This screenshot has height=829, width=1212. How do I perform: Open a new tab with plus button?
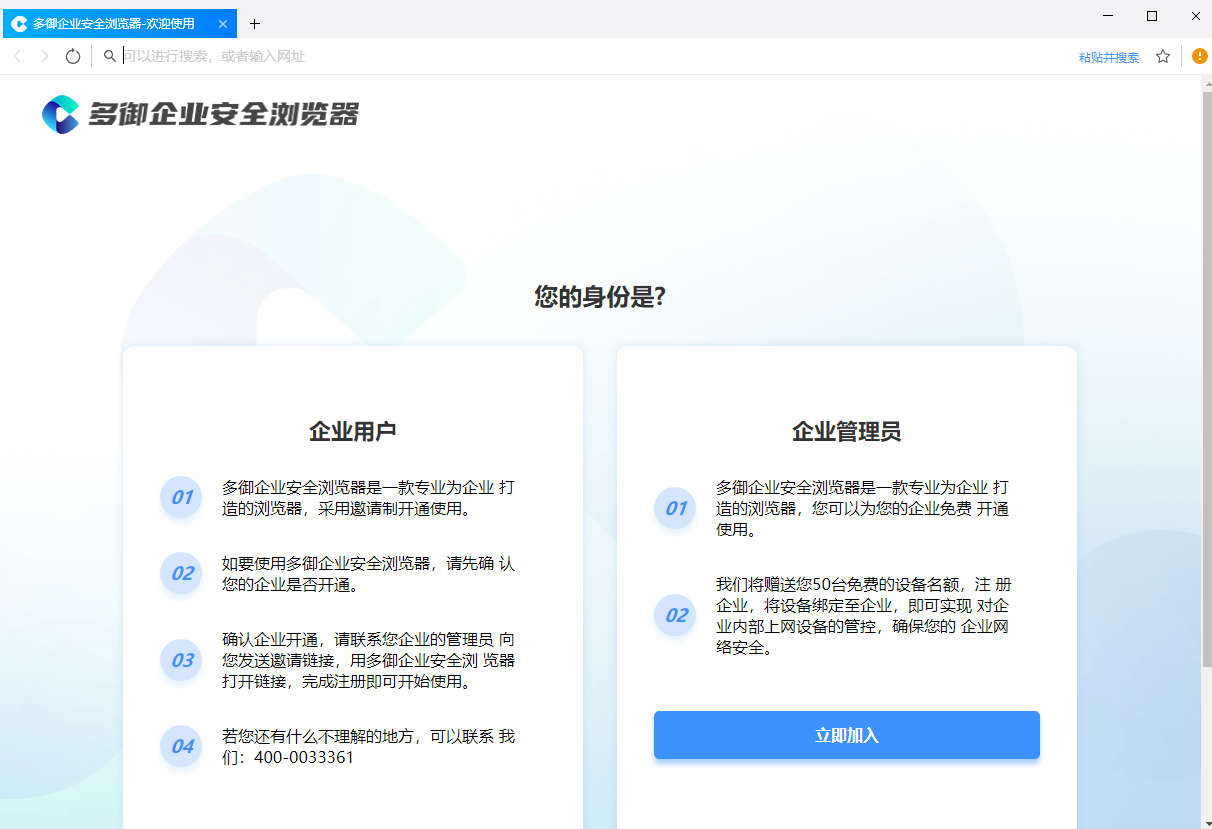point(254,23)
